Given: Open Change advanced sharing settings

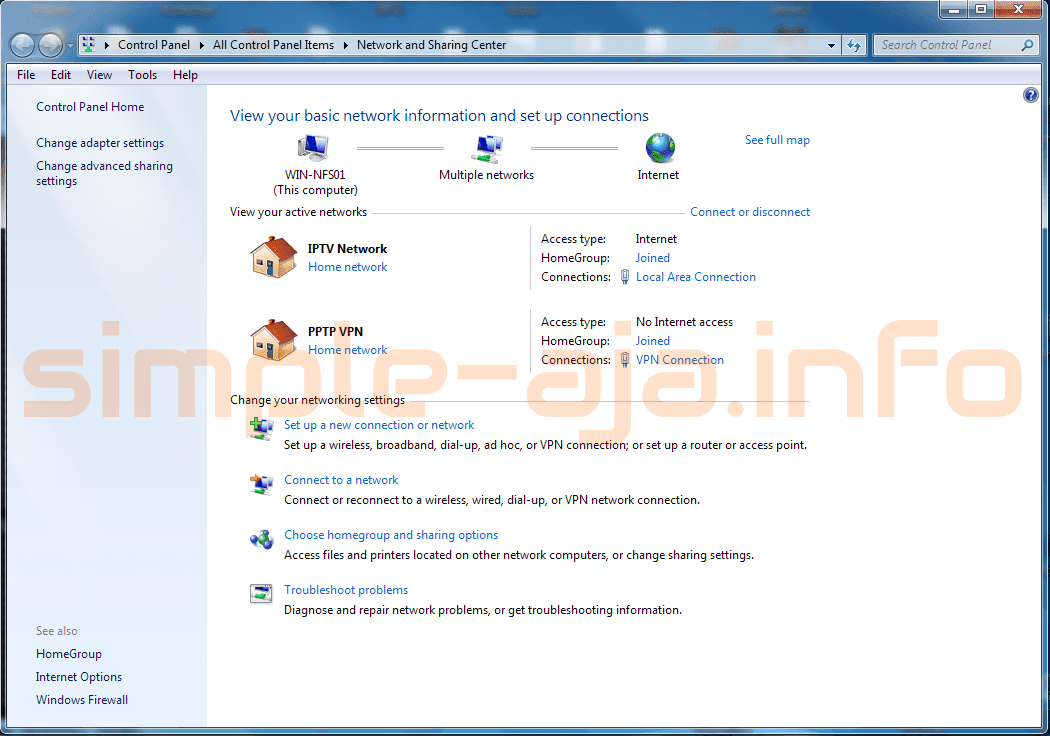Looking at the screenshot, I should (104, 173).
